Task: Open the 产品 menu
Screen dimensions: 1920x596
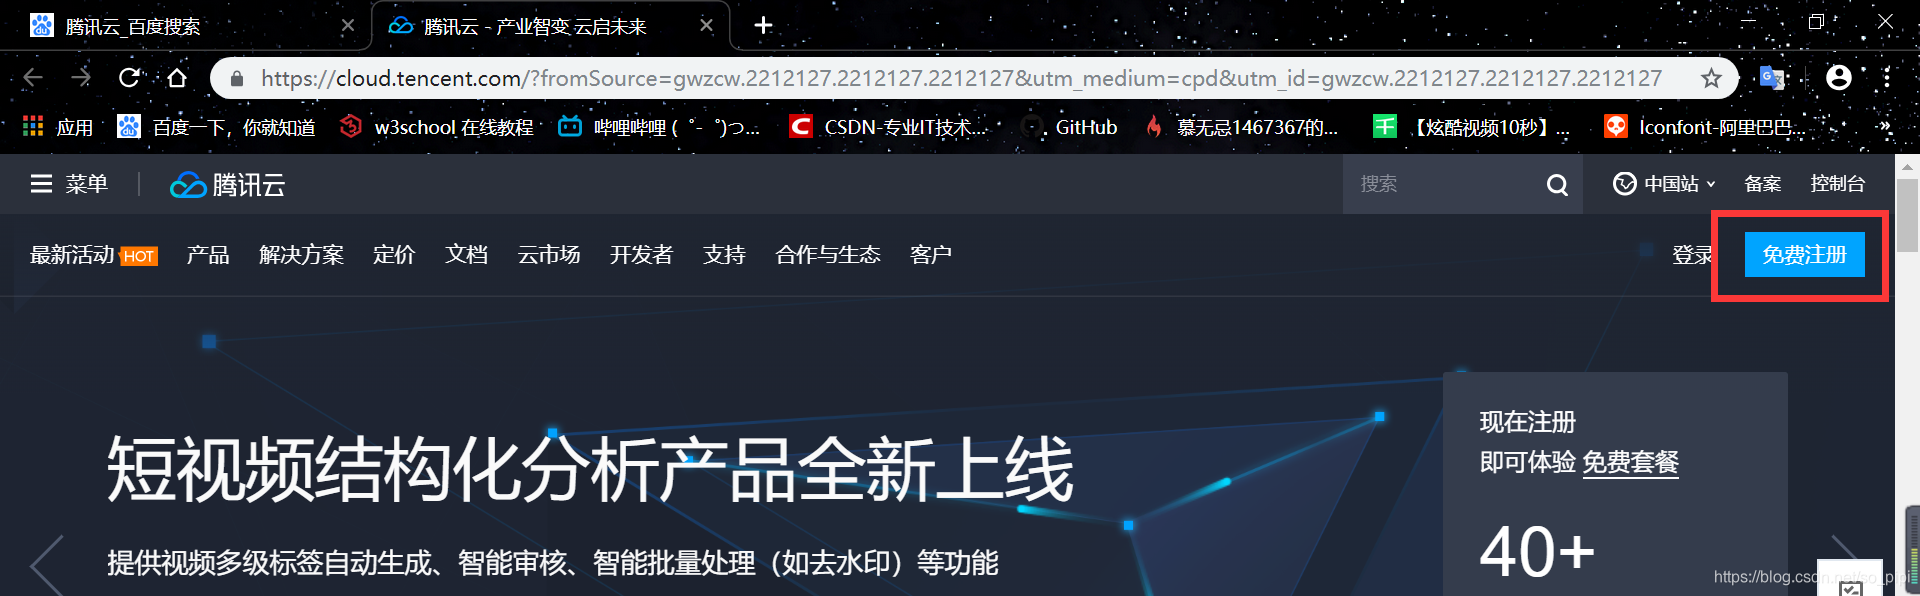Action: coord(208,255)
